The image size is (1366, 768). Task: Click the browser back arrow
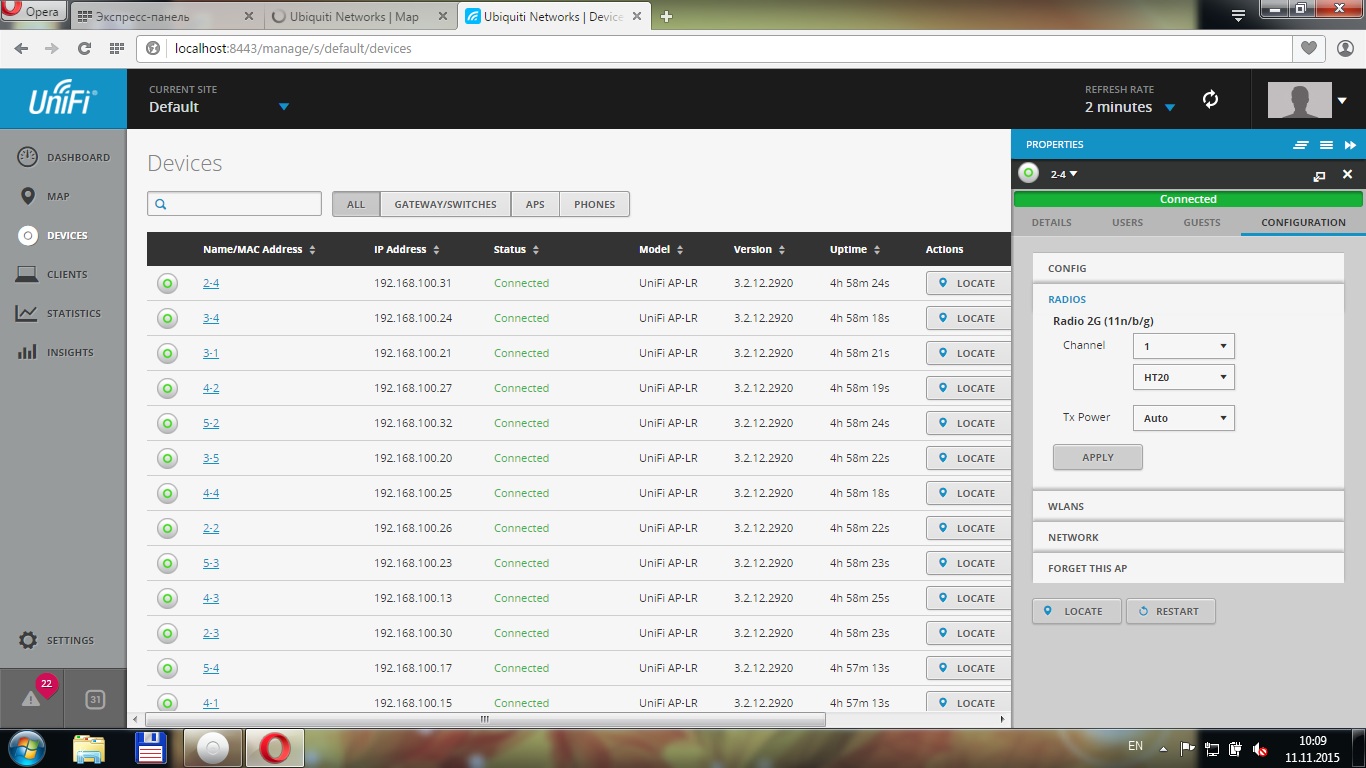(x=21, y=48)
